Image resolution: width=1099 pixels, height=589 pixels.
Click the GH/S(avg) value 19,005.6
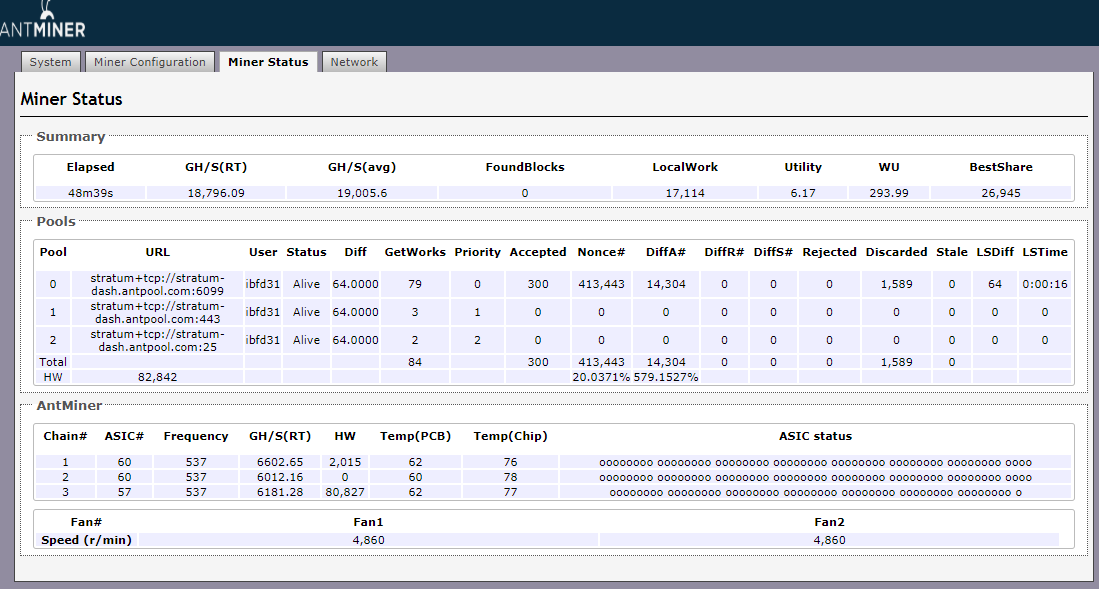(361, 193)
